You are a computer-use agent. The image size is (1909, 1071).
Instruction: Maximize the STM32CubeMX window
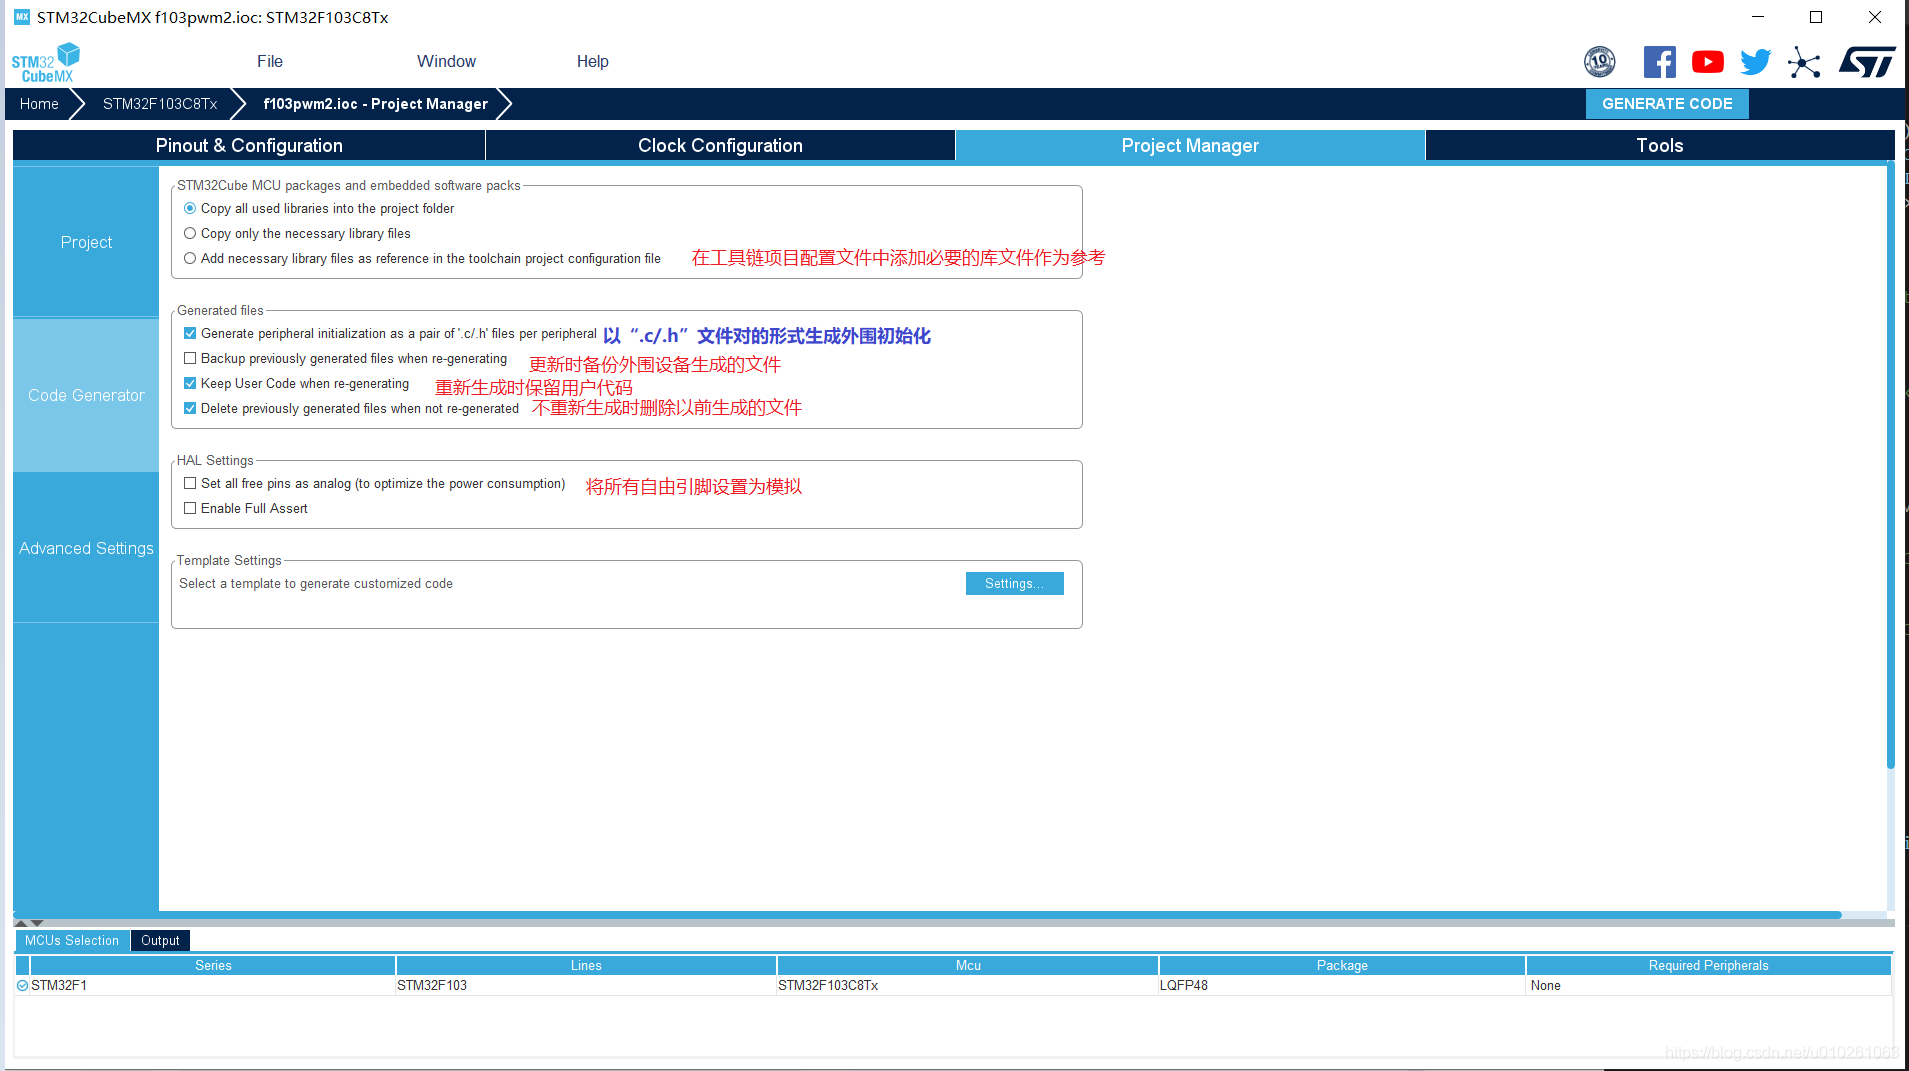coord(1816,17)
